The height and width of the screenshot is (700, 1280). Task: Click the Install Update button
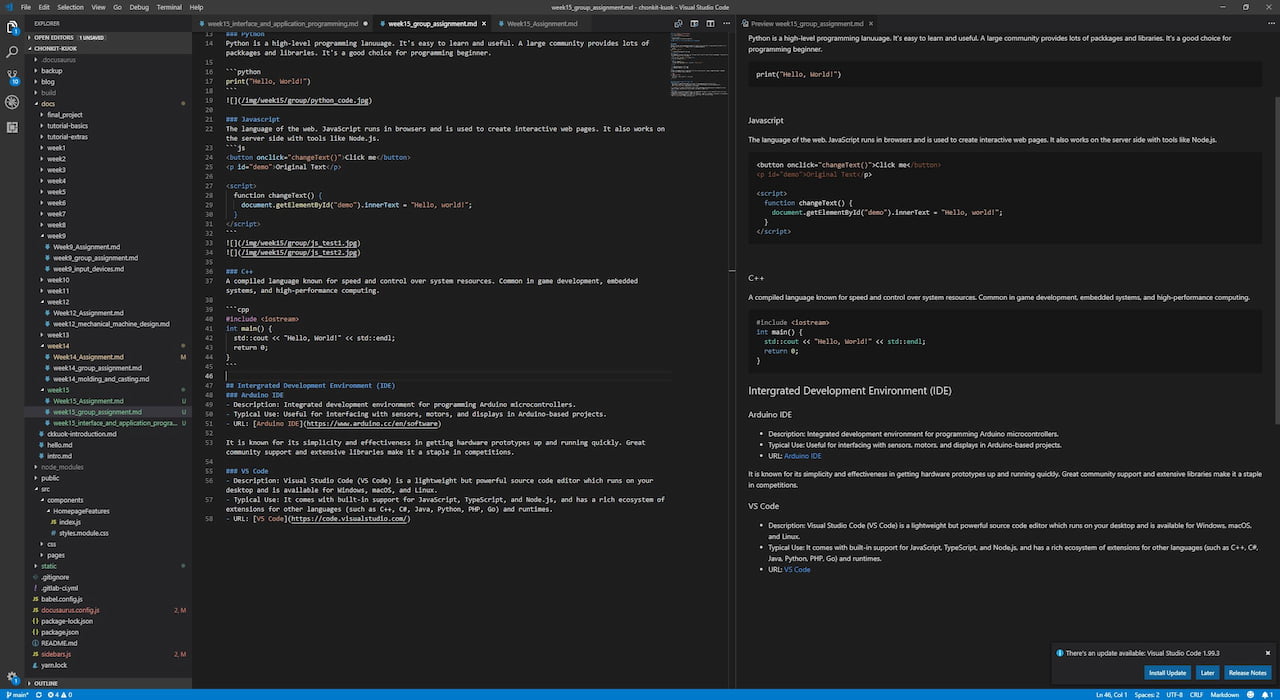click(1168, 672)
